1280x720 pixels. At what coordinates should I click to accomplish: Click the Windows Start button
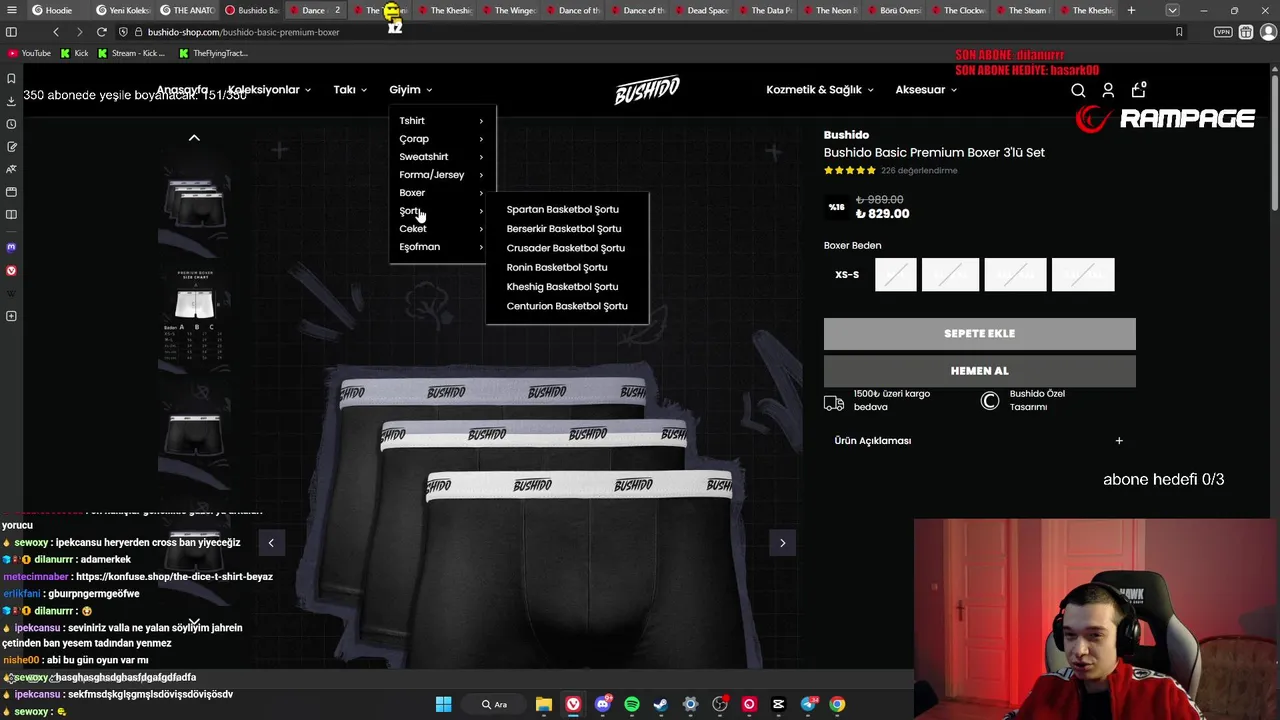pyautogui.click(x=443, y=704)
